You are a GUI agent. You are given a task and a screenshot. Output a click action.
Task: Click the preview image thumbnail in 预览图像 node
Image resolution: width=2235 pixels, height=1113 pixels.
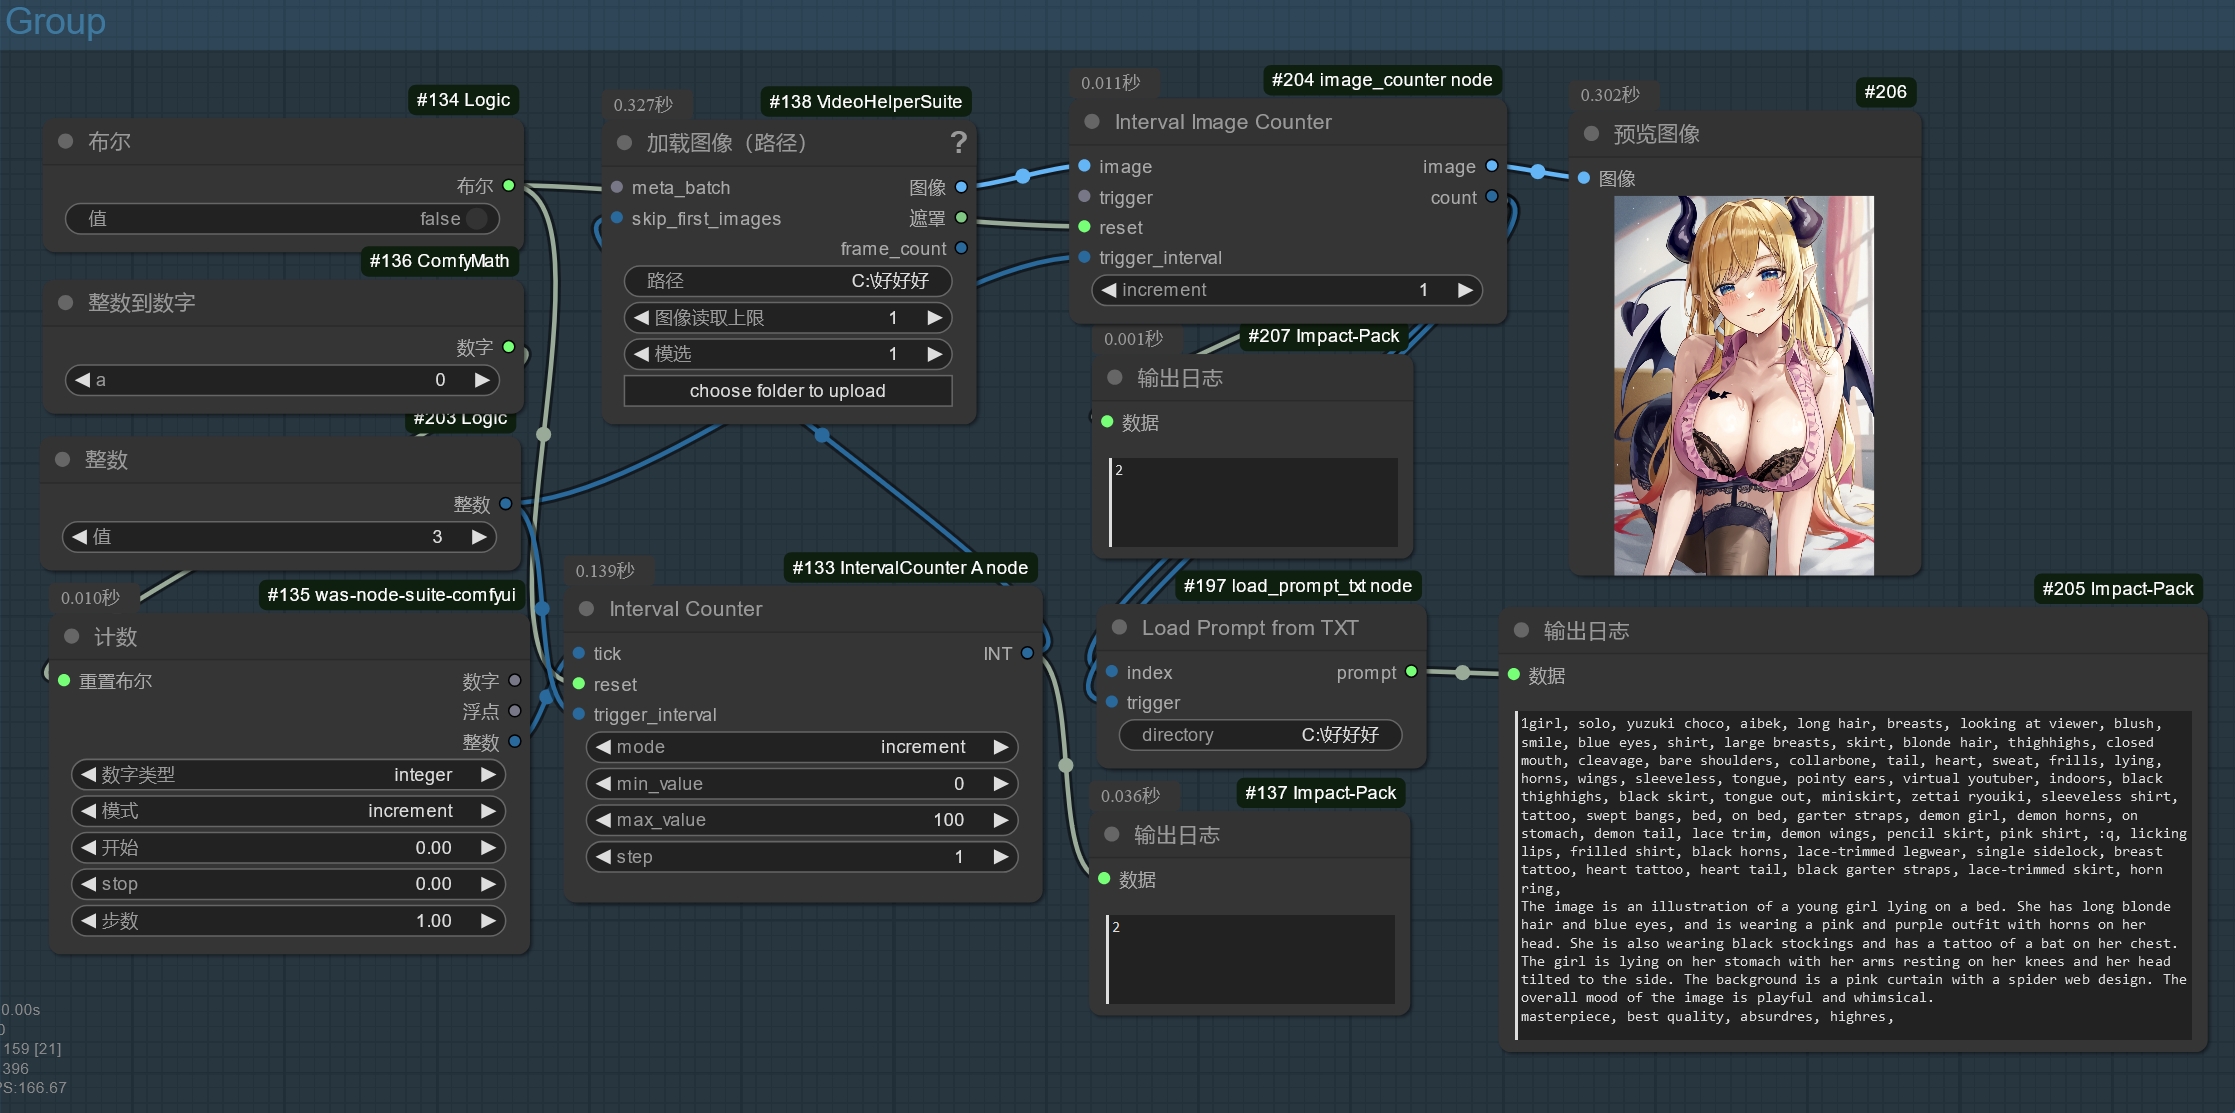click(1744, 386)
